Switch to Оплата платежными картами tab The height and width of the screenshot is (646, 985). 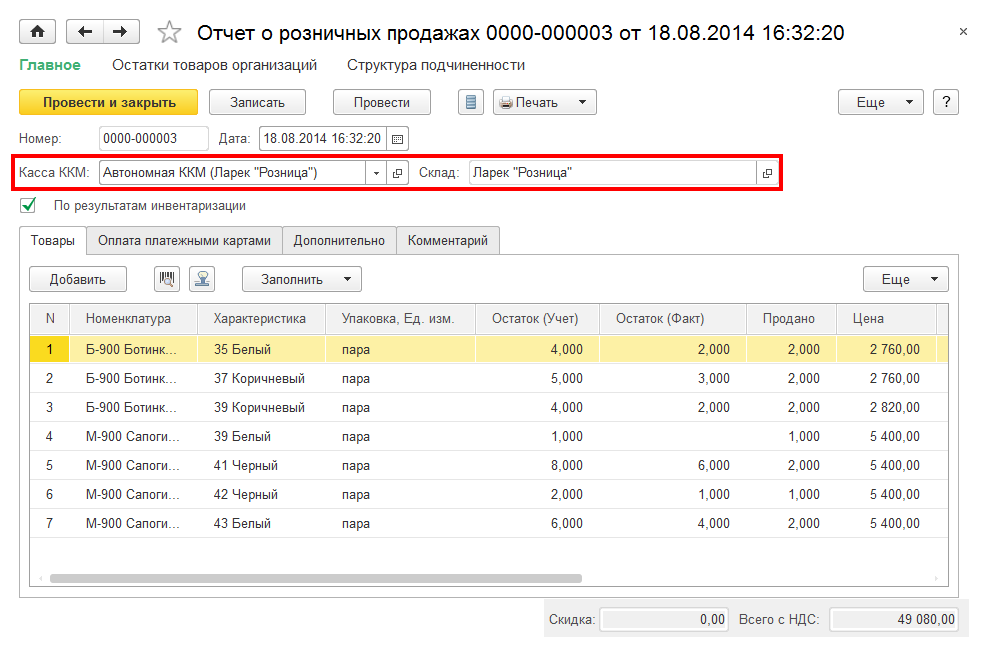click(184, 241)
